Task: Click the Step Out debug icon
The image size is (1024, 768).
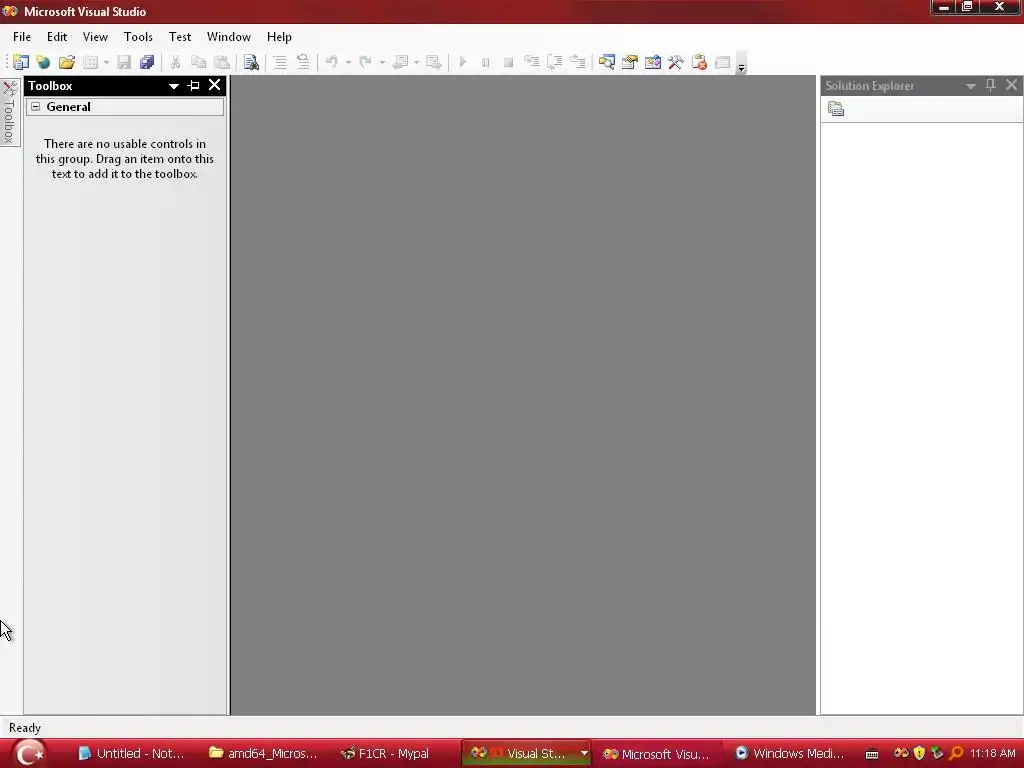Action: (x=578, y=62)
